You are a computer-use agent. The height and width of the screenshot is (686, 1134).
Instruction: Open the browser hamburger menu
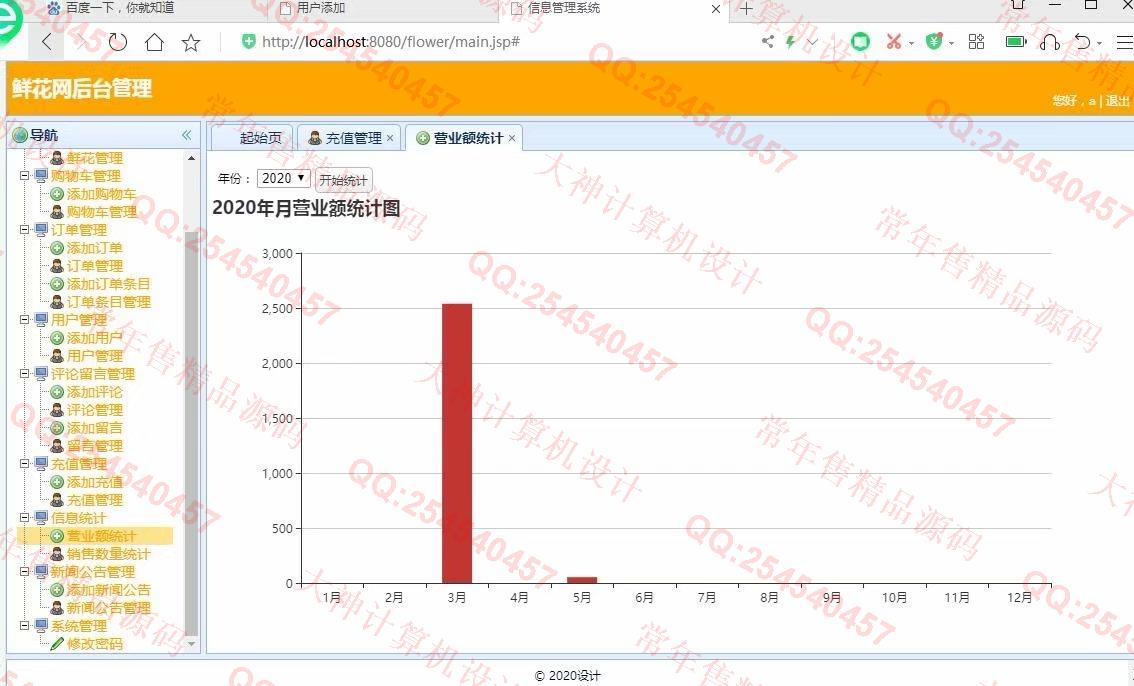[x=1125, y=42]
